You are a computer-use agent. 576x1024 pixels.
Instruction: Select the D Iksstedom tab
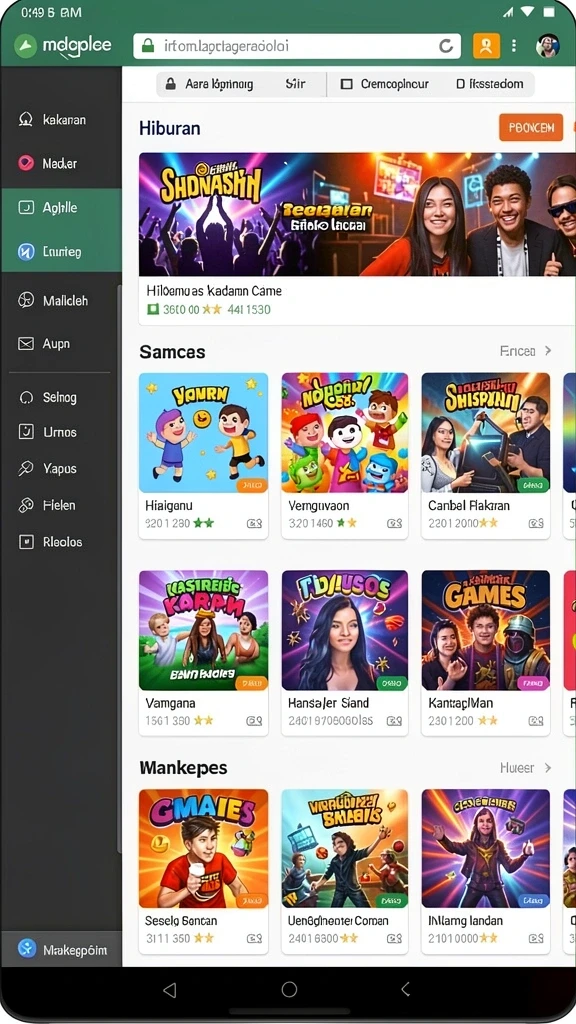pos(490,84)
